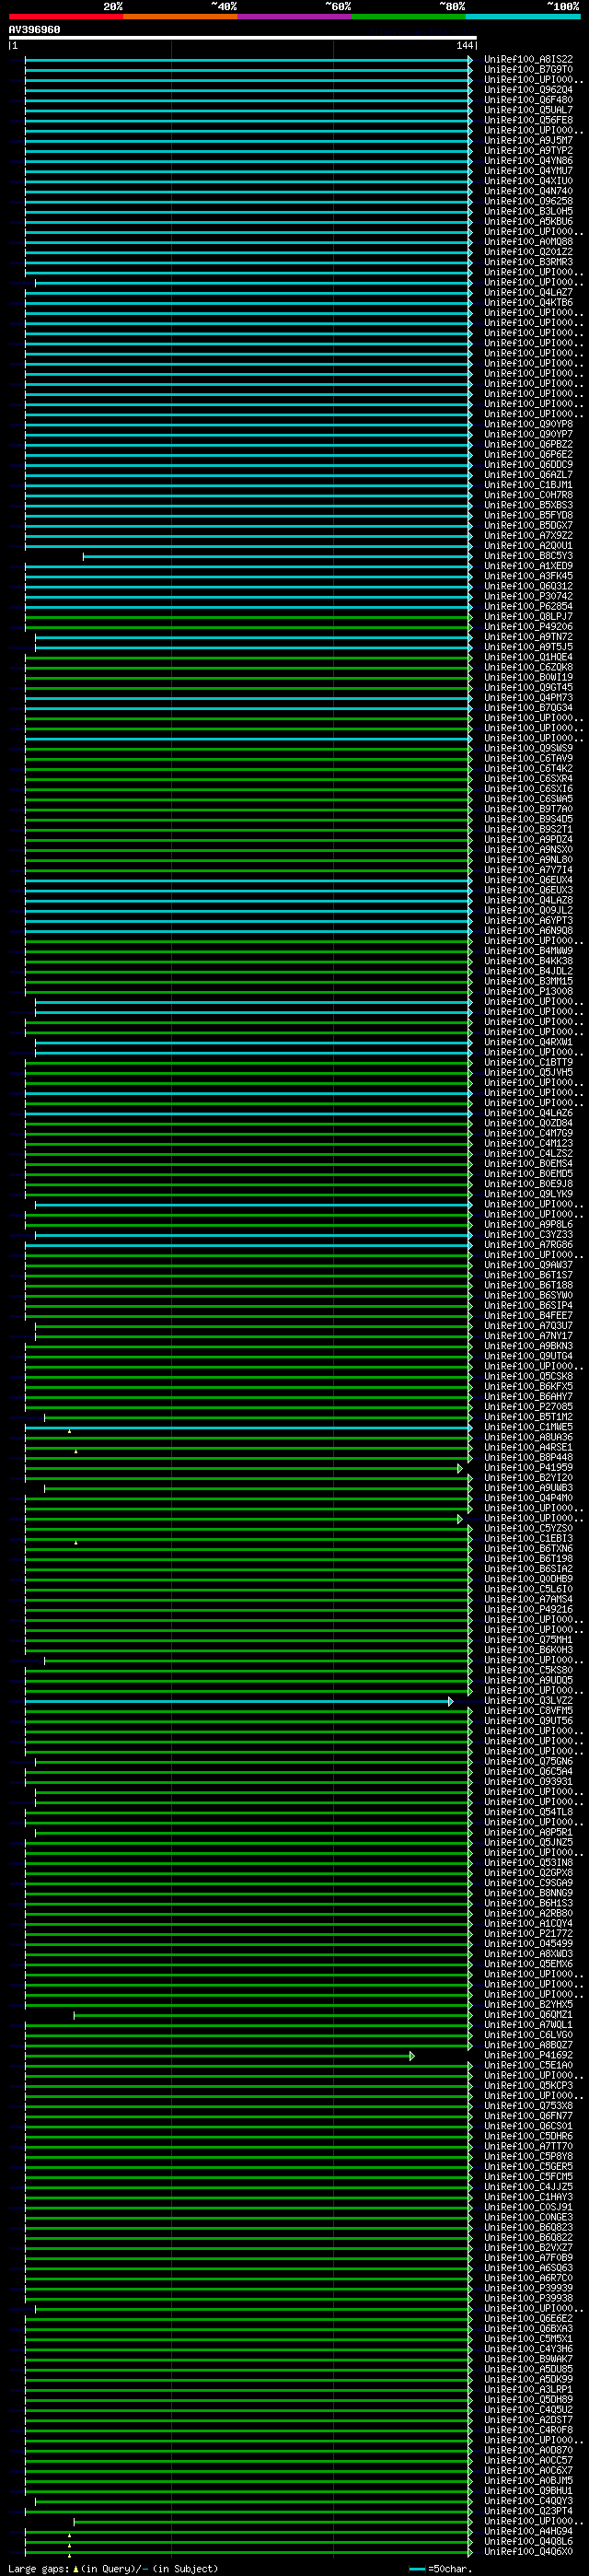Image resolution: width=589 pixels, height=2576 pixels.
Task: Select the hit UniRef100_P49206
Action: click(x=529, y=627)
